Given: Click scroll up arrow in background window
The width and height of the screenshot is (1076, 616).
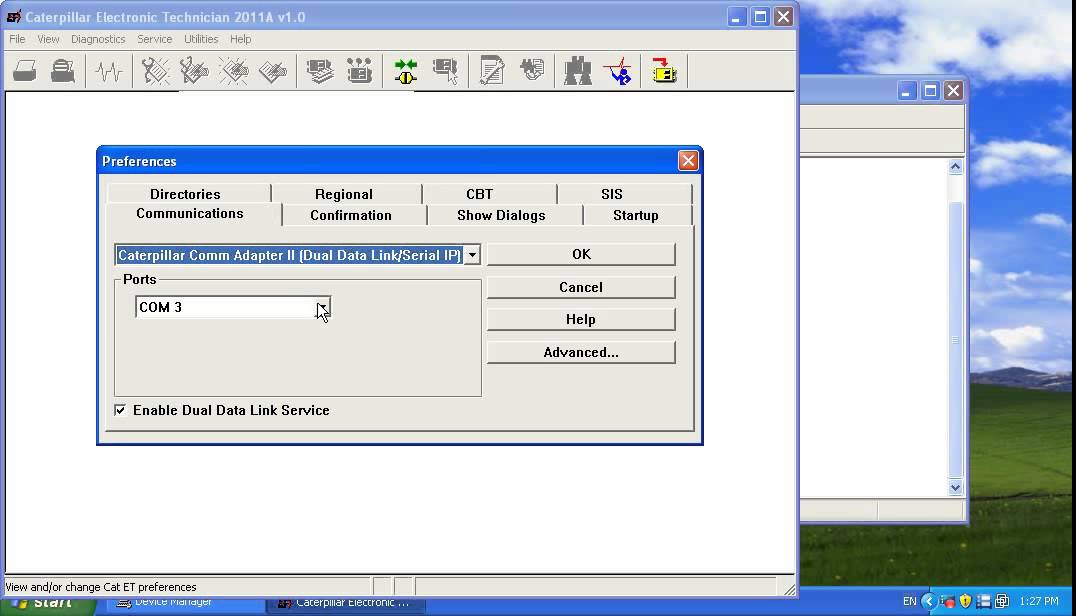Looking at the screenshot, I should click(x=955, y=167).
